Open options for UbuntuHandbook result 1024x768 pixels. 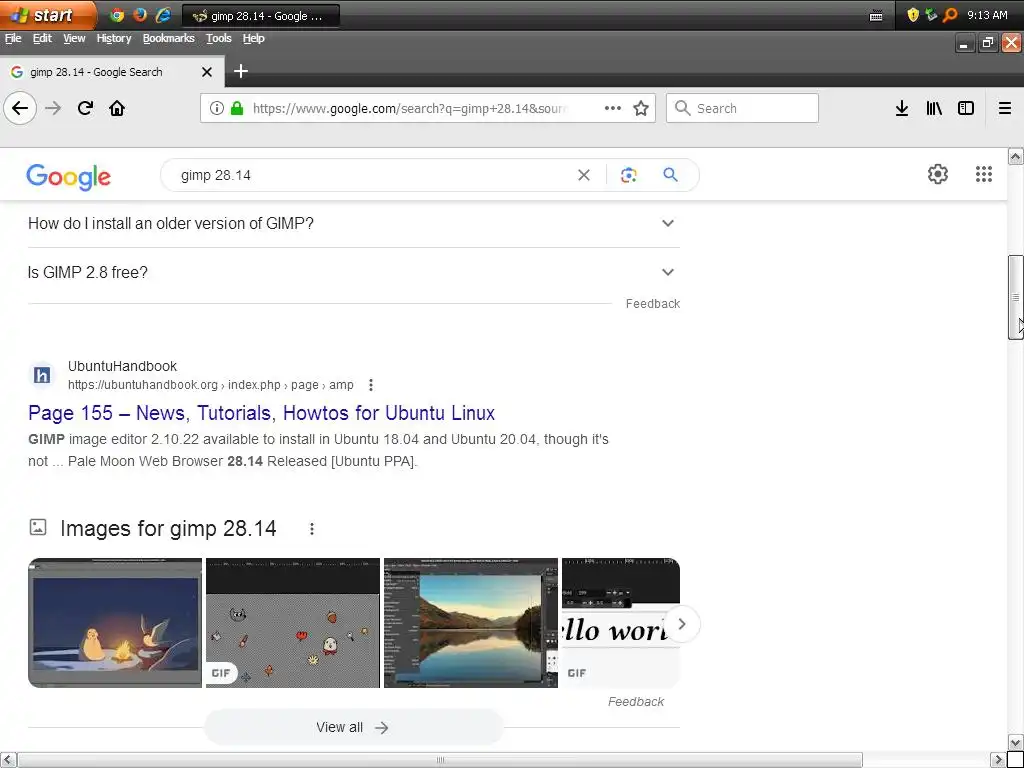pyautogui.click(x=370, y=385)
